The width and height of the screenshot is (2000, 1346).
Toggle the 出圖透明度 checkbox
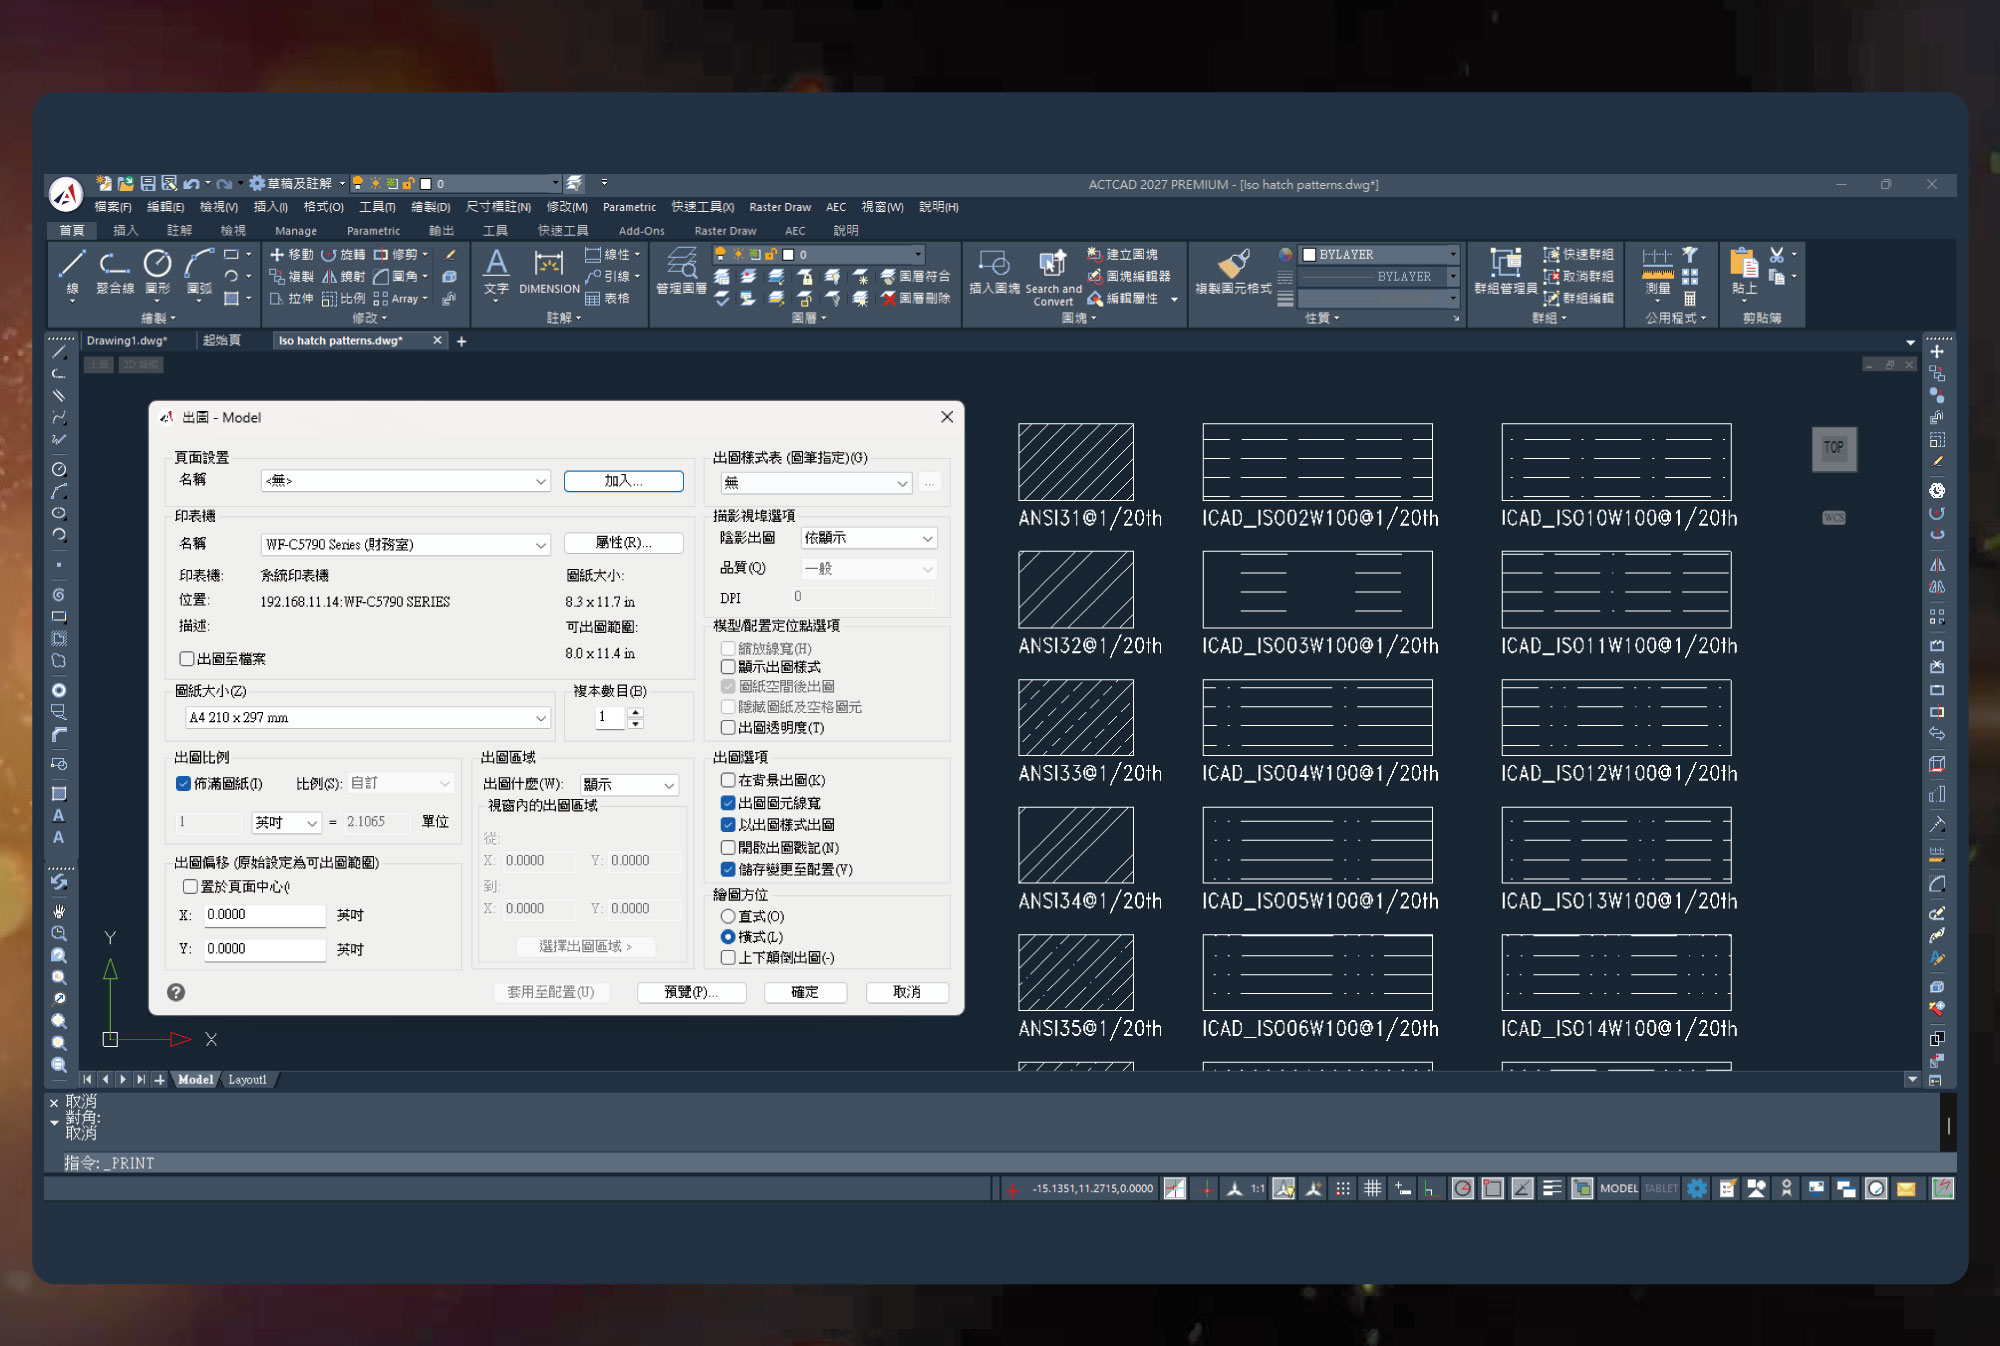728,728
